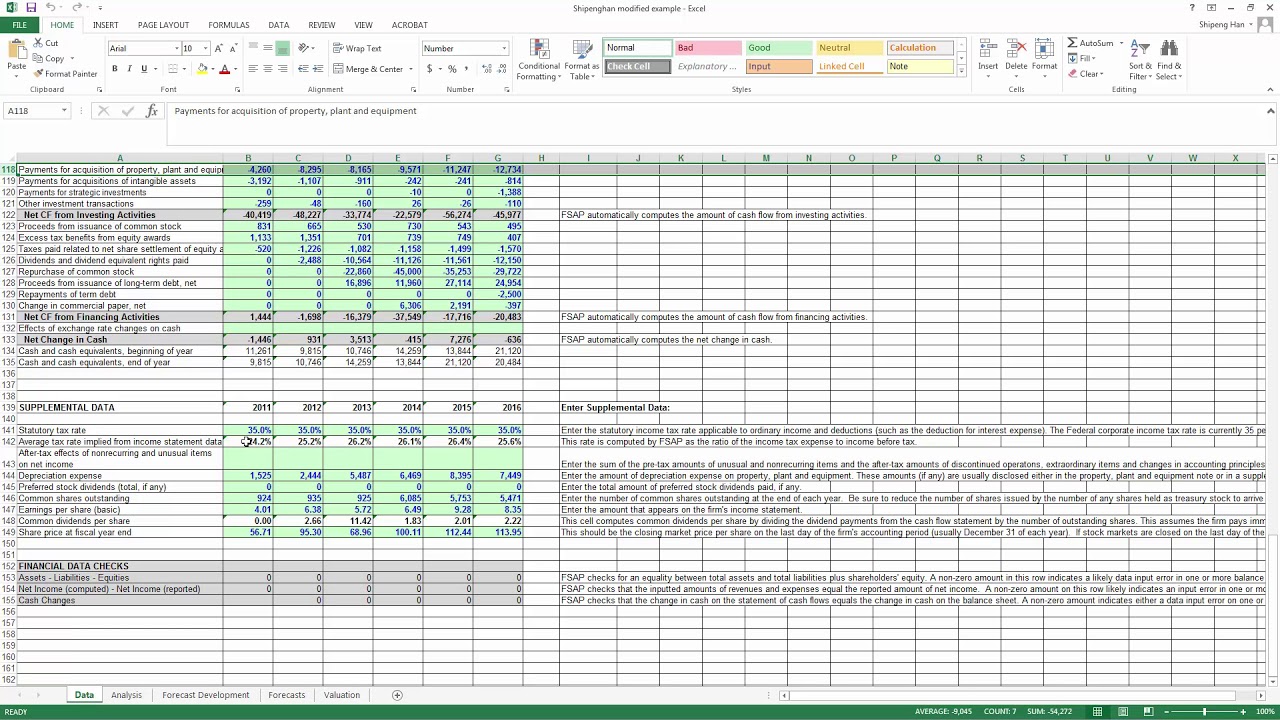
Task: Add a new sheet with plus icon
Action: click(397, 695)
